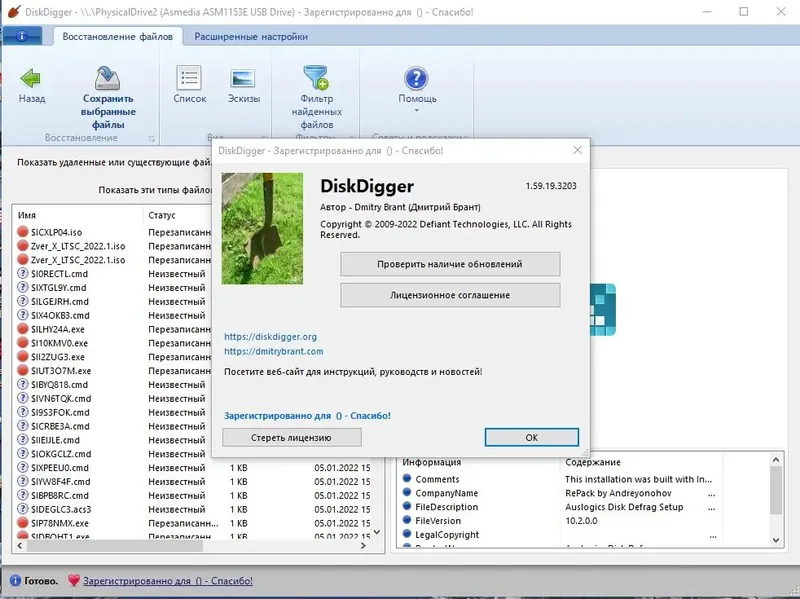Click the heart icon in status bar
This screenshot has width=800, height=599.
[x=76, y=580]
